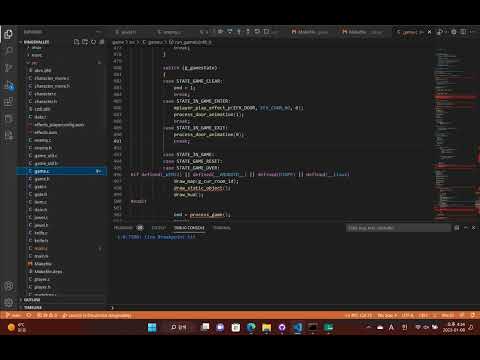480x360 pixels.
Task: Open the Search view in activity bar
Action: [x=8, y=51]
